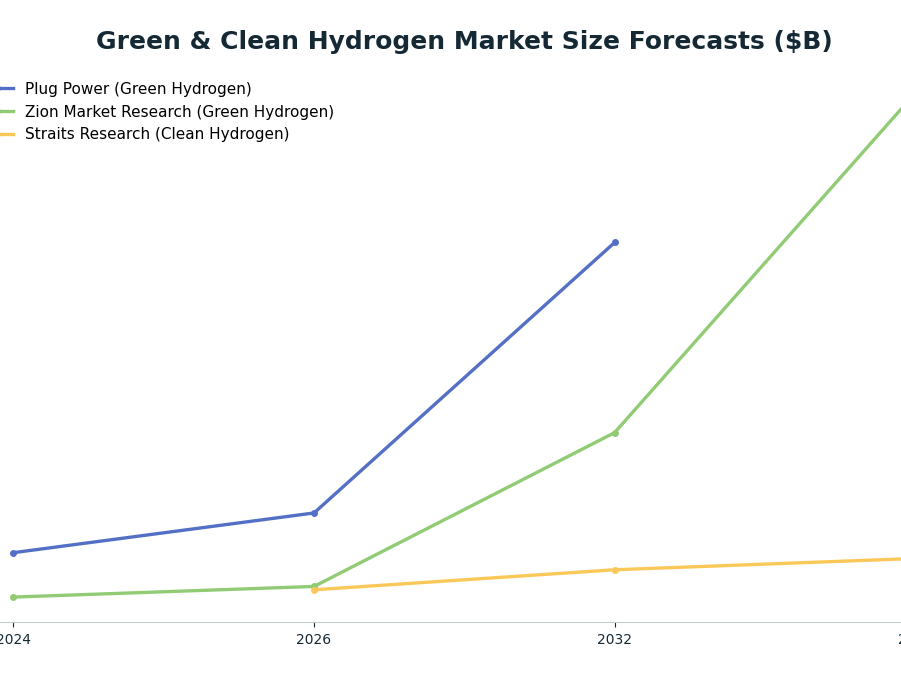Click the 2024 x-axis label
This screenshot has width=901, height=676.
[x=14, y=639]
